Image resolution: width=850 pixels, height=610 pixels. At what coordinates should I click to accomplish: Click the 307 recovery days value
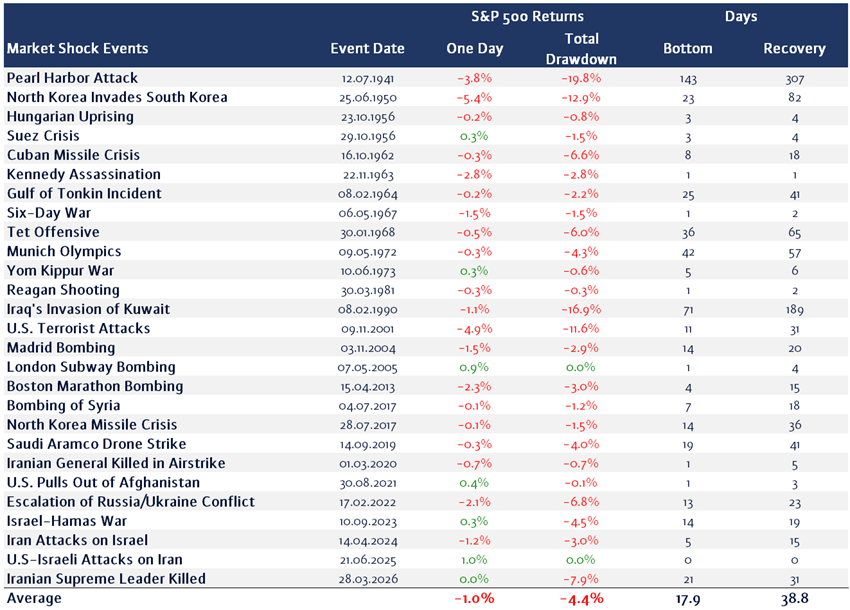point(794,79)
